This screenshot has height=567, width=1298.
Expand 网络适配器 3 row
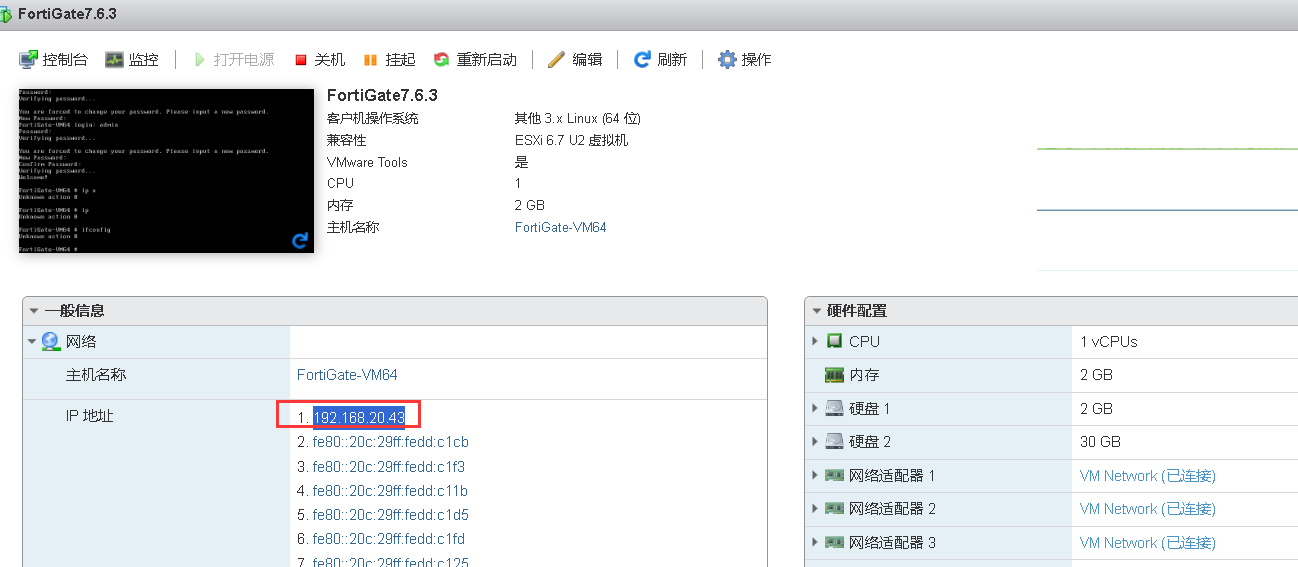(815, 543)
